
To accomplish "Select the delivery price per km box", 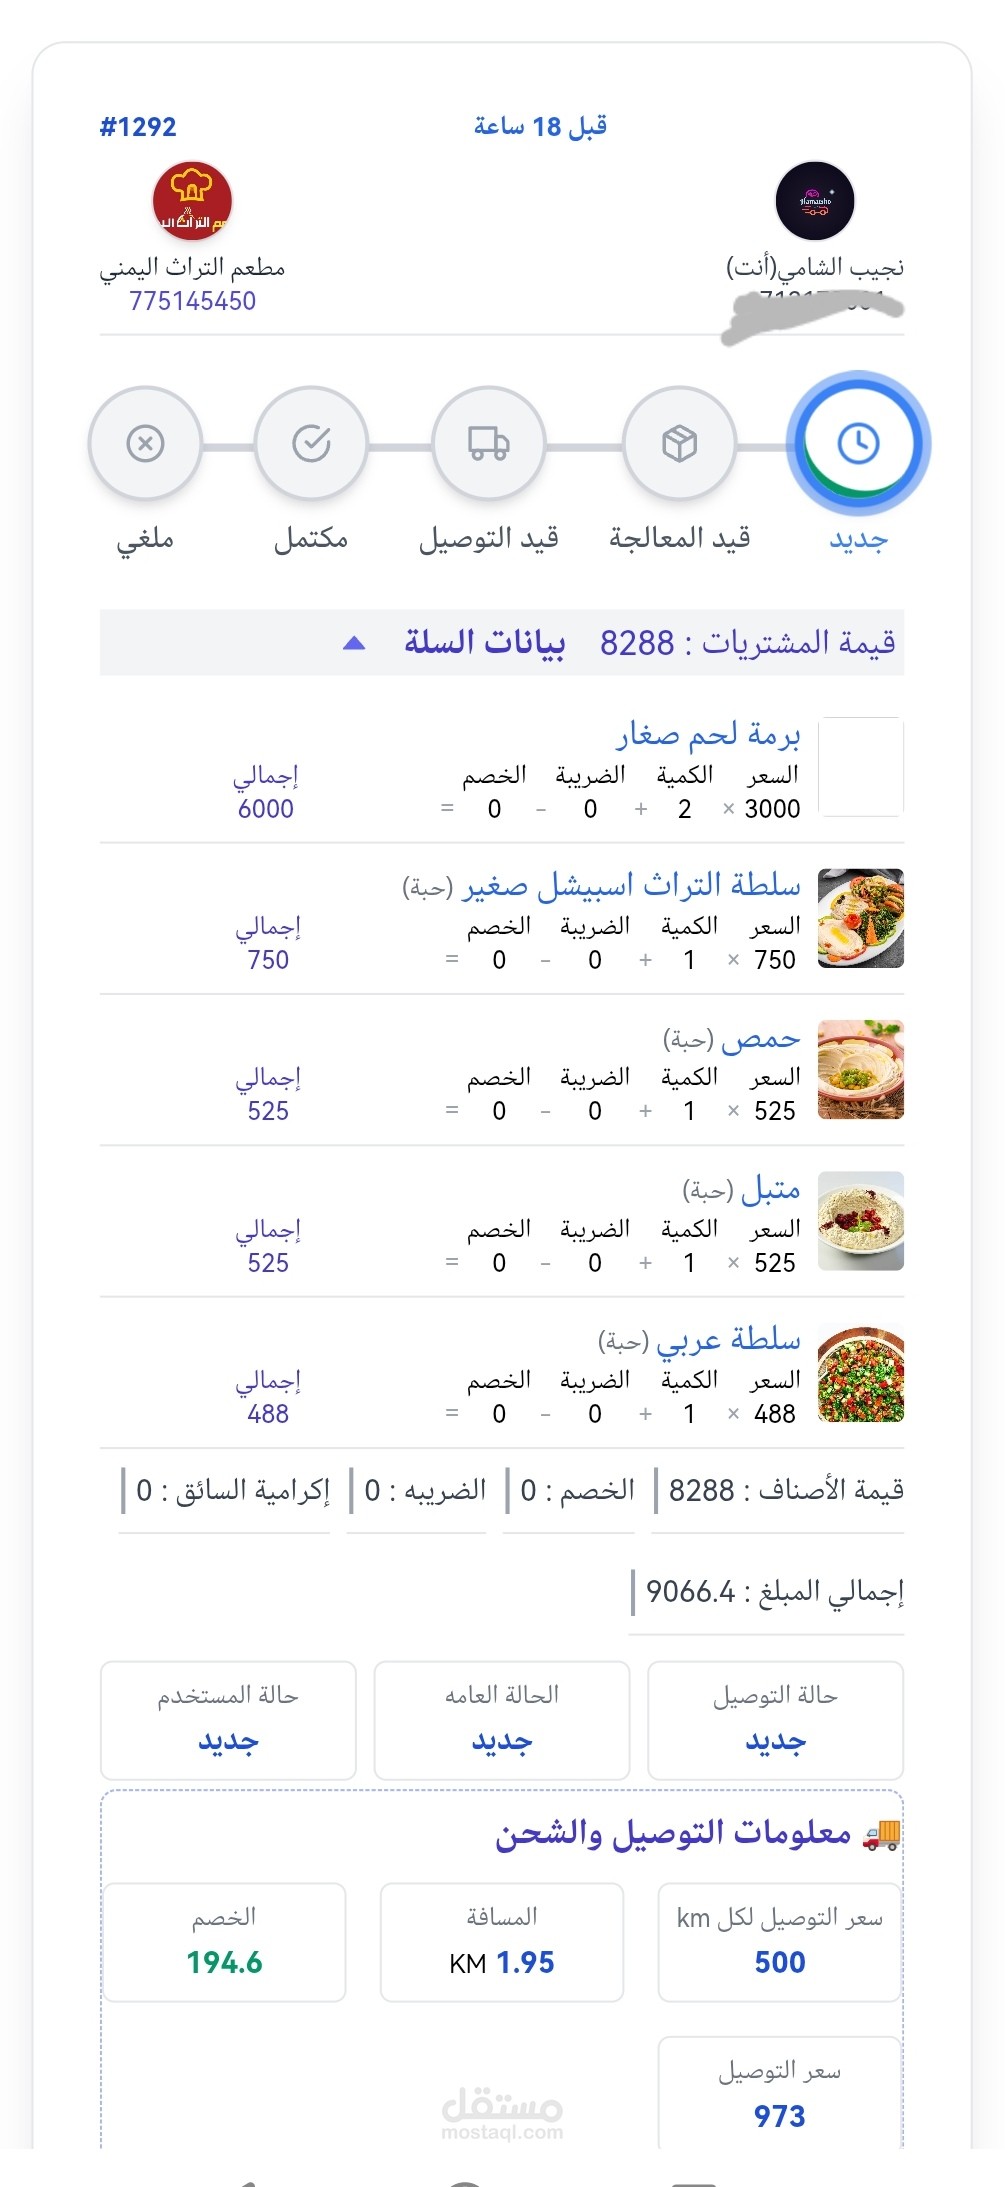I will [779, 1942].
